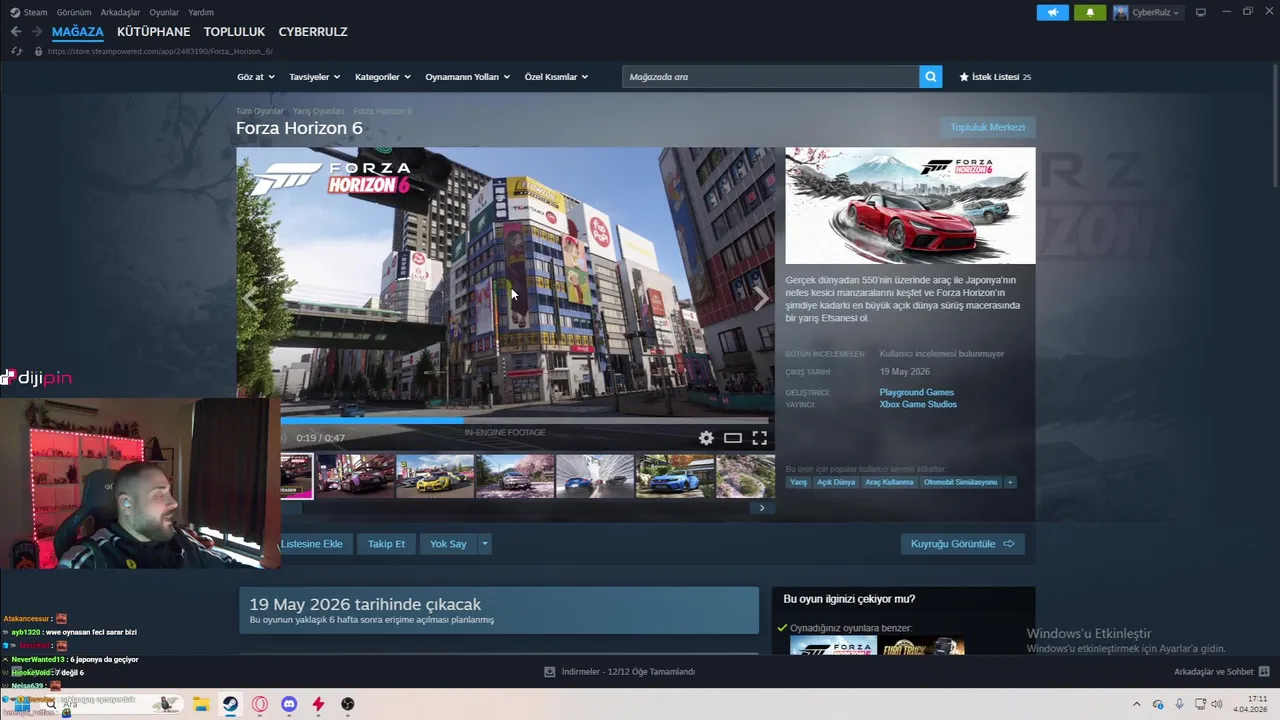Open OBS Studio from the taskbar

click(348, 704)
